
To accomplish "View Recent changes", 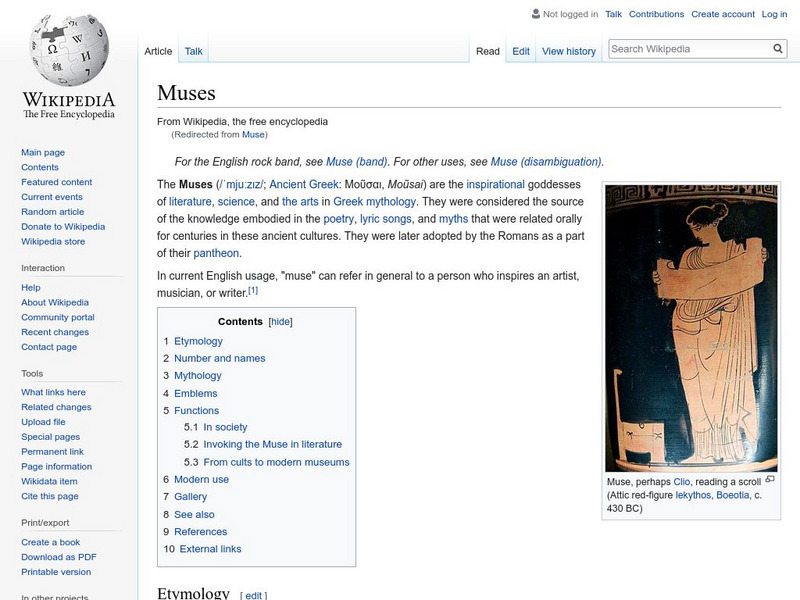I will point(55,332).
